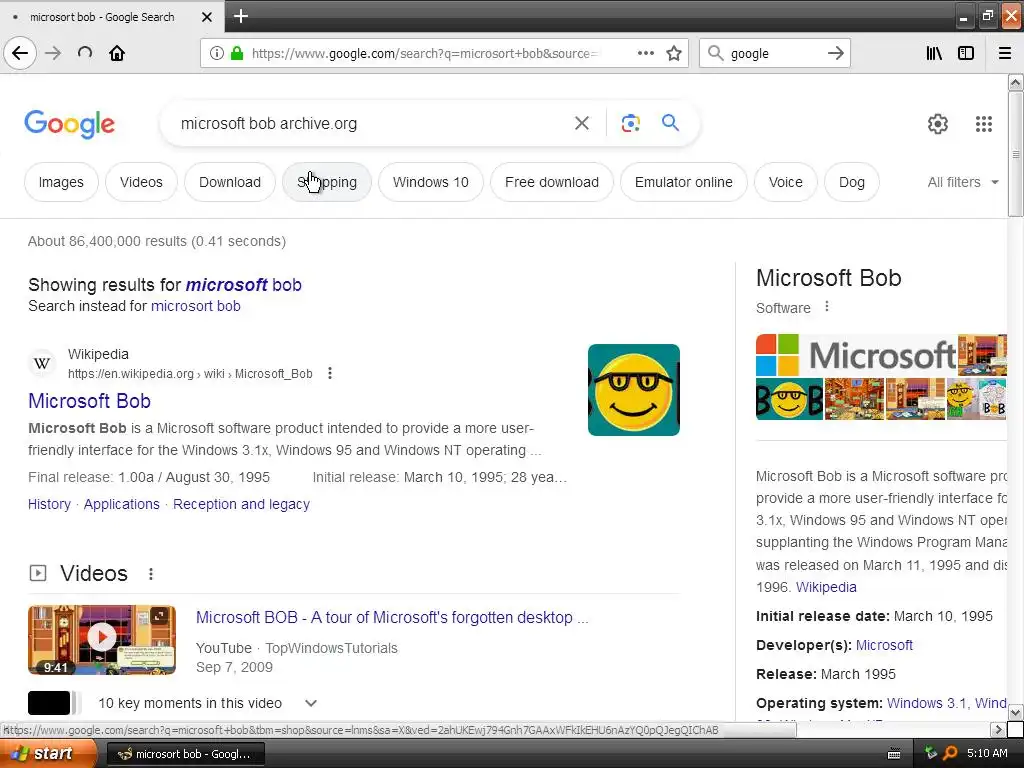Open the Windows start button
1024x768 pixels.
48,754
